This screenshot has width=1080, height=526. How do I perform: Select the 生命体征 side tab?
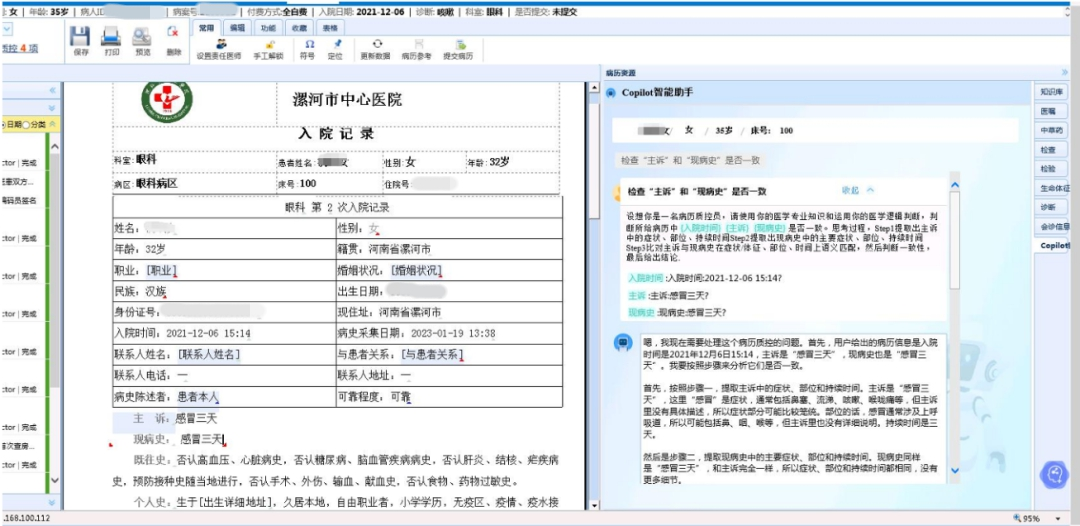(1054, 188)
